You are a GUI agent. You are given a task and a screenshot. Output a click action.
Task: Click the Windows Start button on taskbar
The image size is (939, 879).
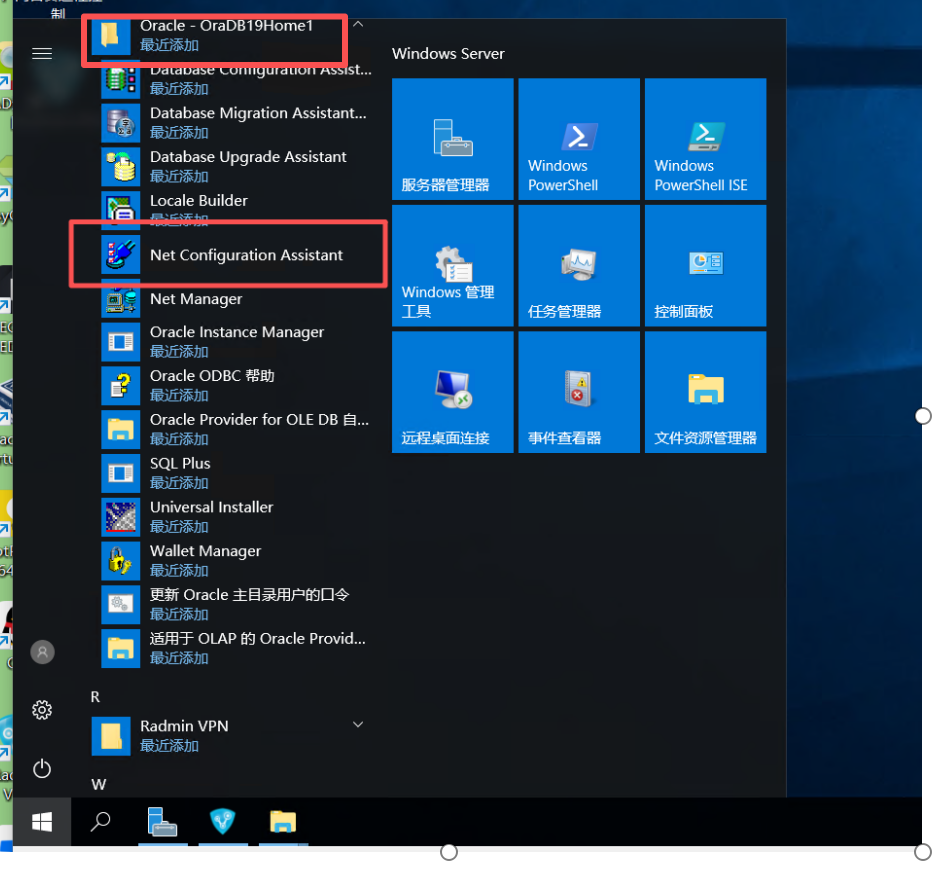coord(42,822)
